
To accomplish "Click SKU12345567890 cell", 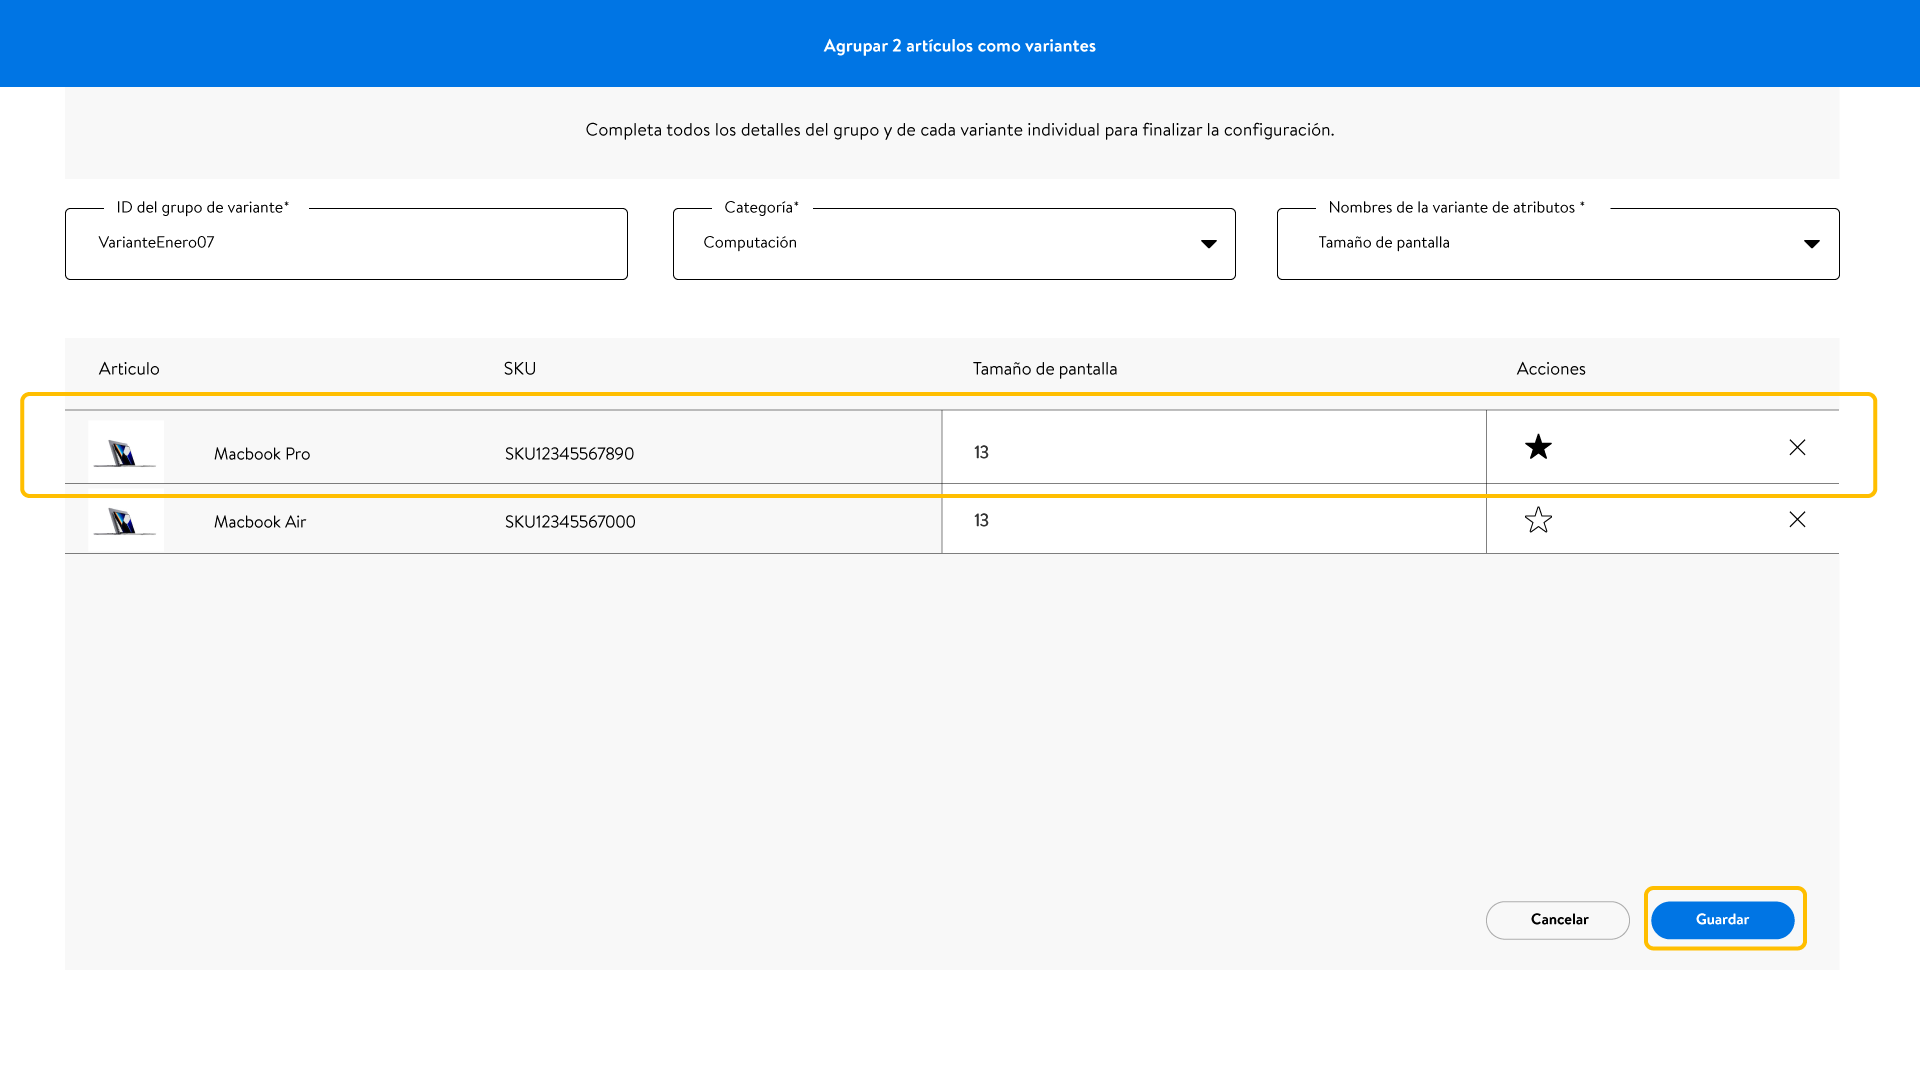I will click(569, 454).
